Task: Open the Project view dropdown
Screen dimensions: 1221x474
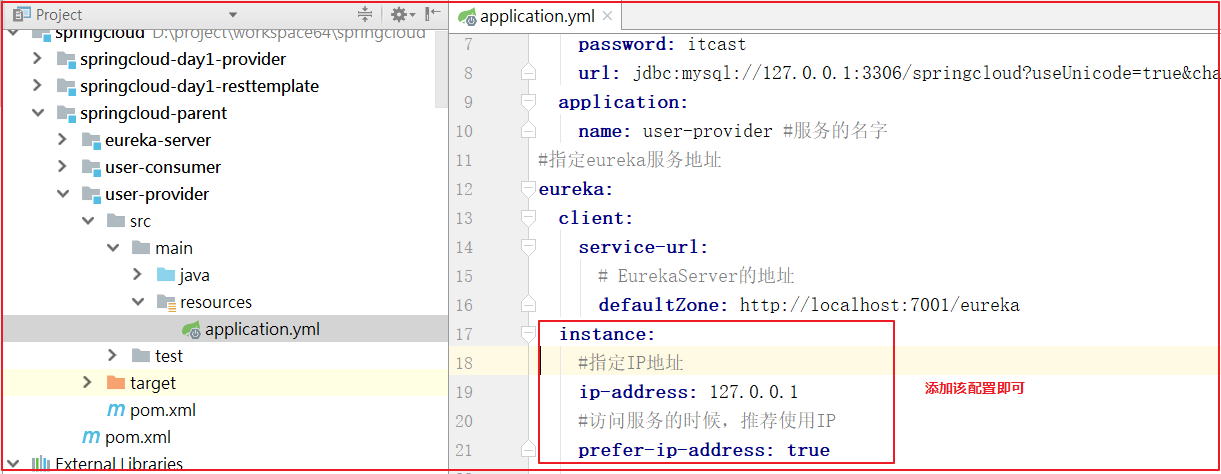Action: pyautogui.click(x=233, y=15)
